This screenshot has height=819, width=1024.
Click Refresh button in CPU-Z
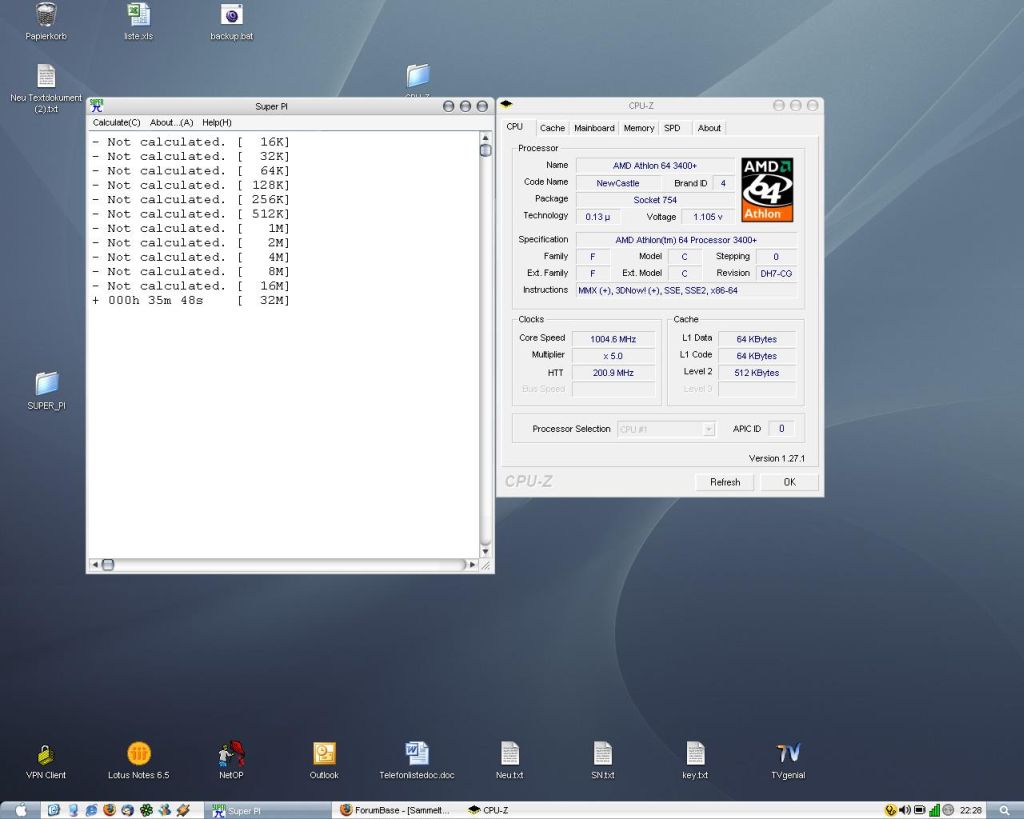(725, 482)
